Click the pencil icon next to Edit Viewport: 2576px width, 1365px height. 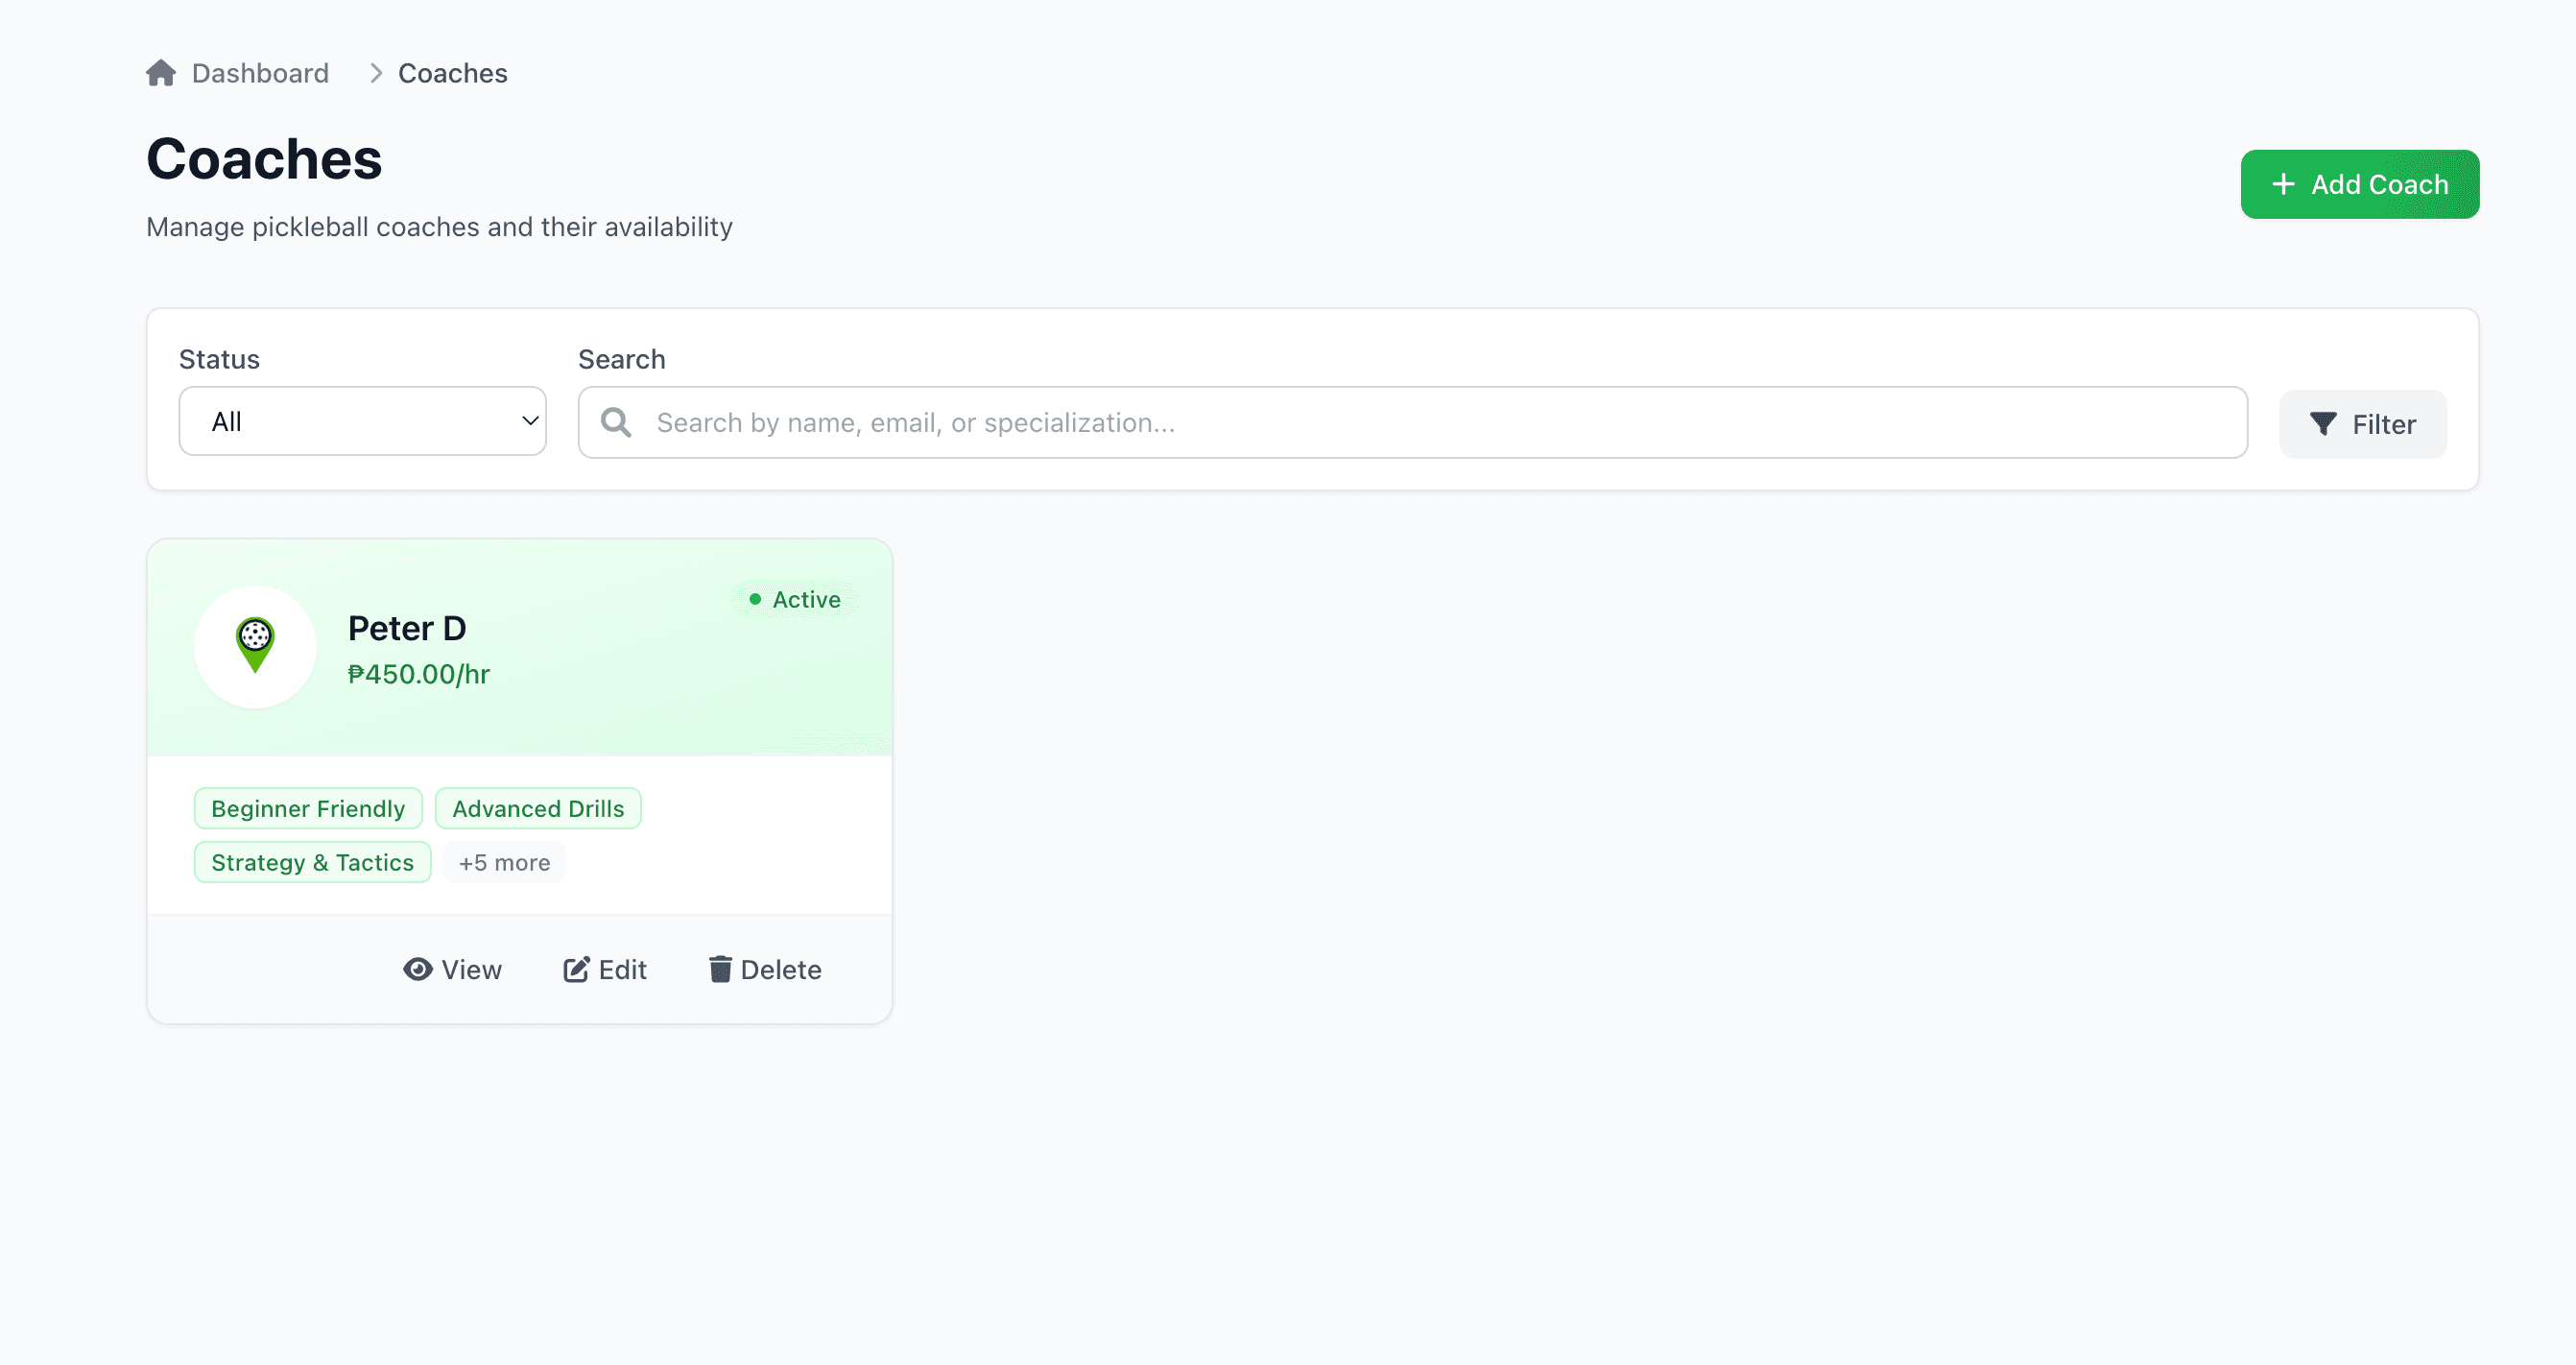(x=576, y=969)
